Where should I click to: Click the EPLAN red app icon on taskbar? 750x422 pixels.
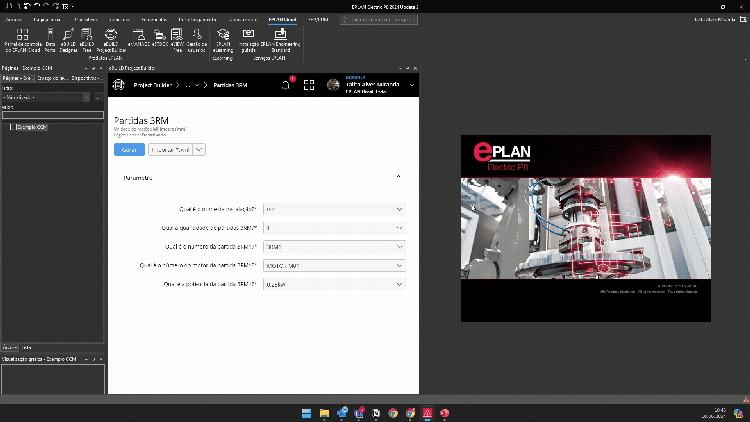[427, 413]
